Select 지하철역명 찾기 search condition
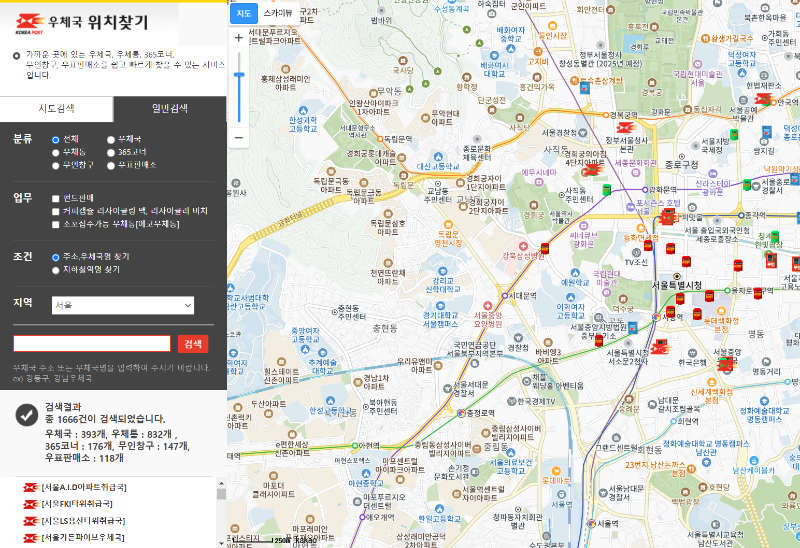This screenshot has height=548, width=800. click(x=56, y=270)
